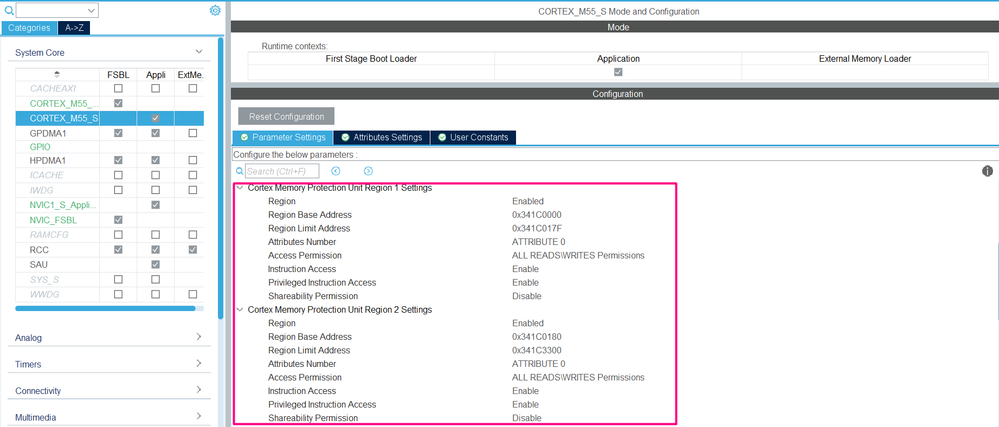The image size is (999, 427).
Task: Open the category search dropdown
Action: (91, 10)
